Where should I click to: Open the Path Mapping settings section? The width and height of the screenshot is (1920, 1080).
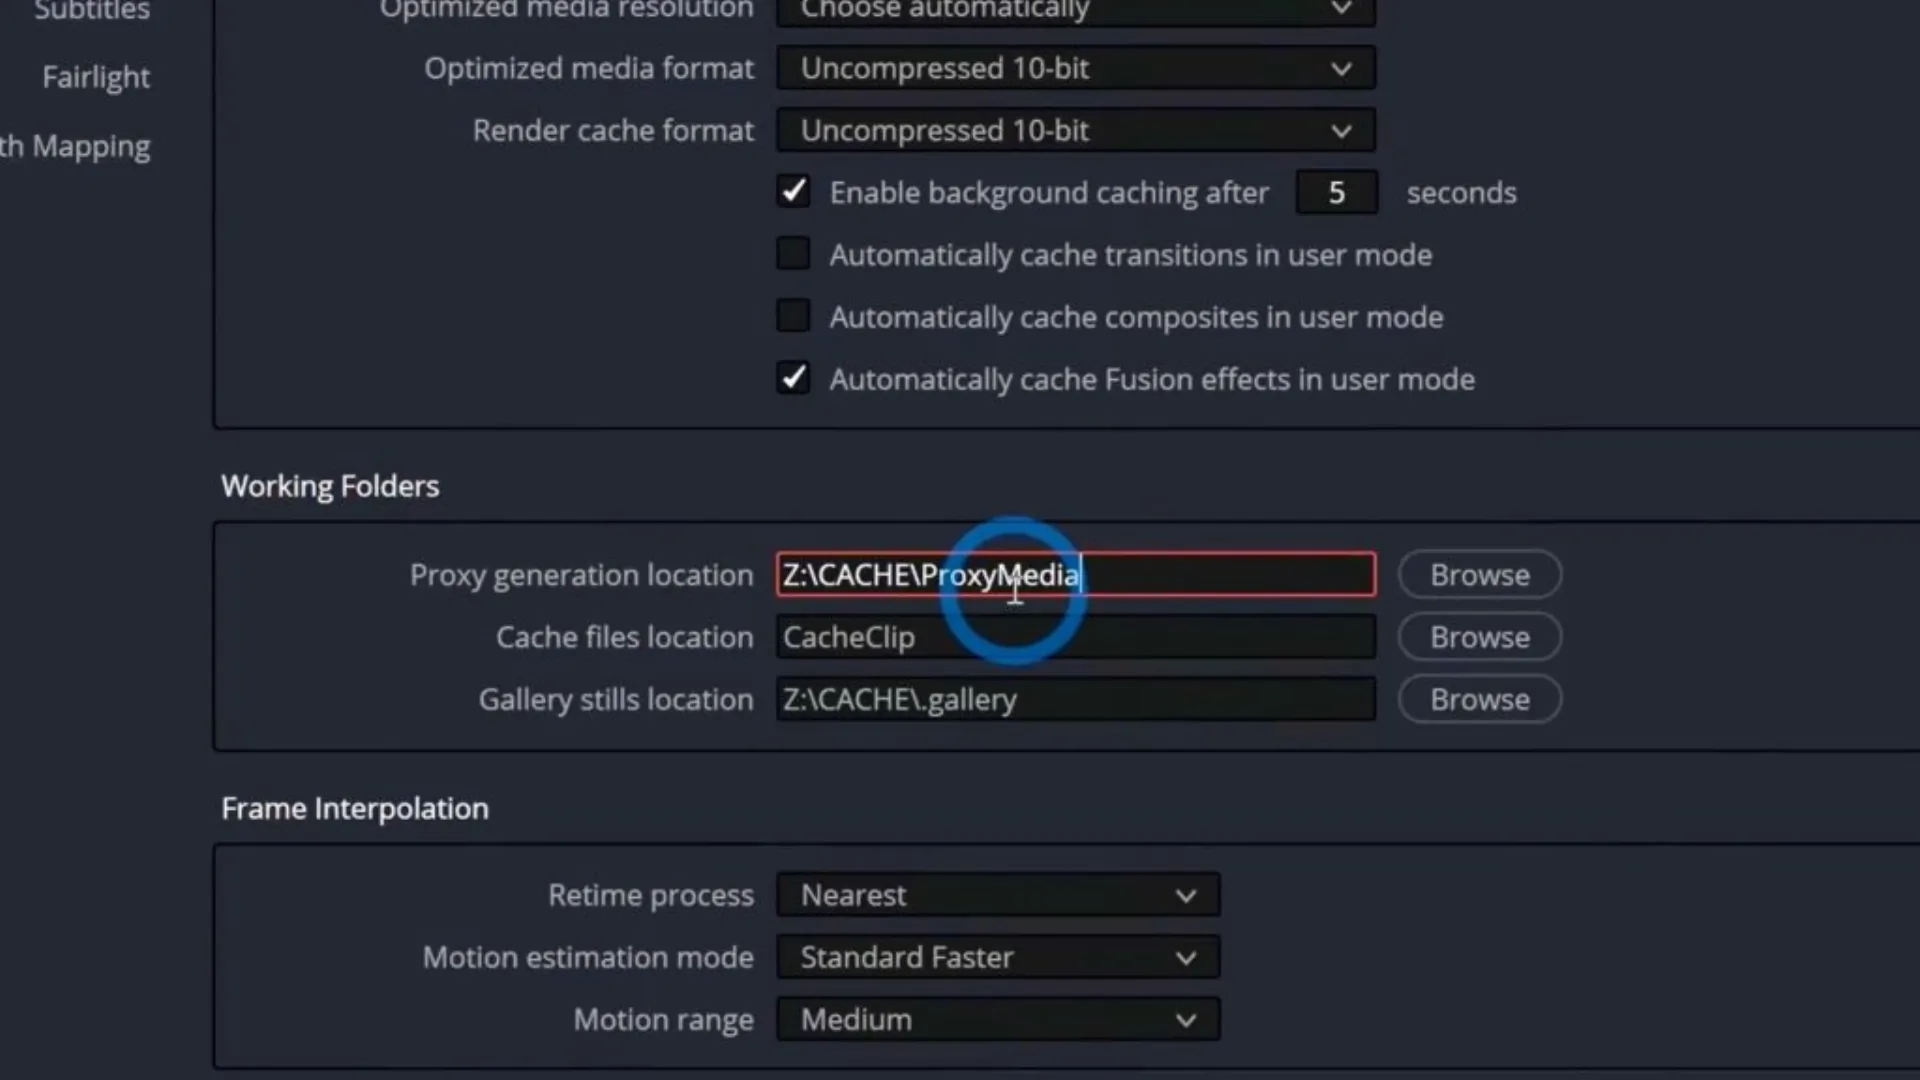pyautogui.click(x=75, y=146)
